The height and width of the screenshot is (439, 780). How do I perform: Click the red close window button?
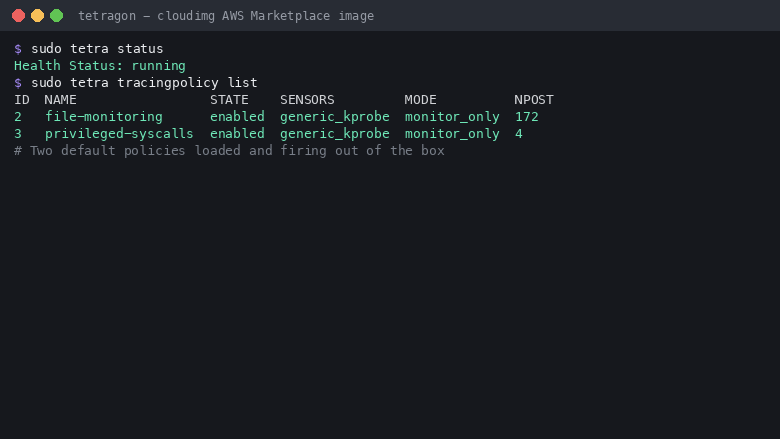pyautogui.click(x=18, y=15)
